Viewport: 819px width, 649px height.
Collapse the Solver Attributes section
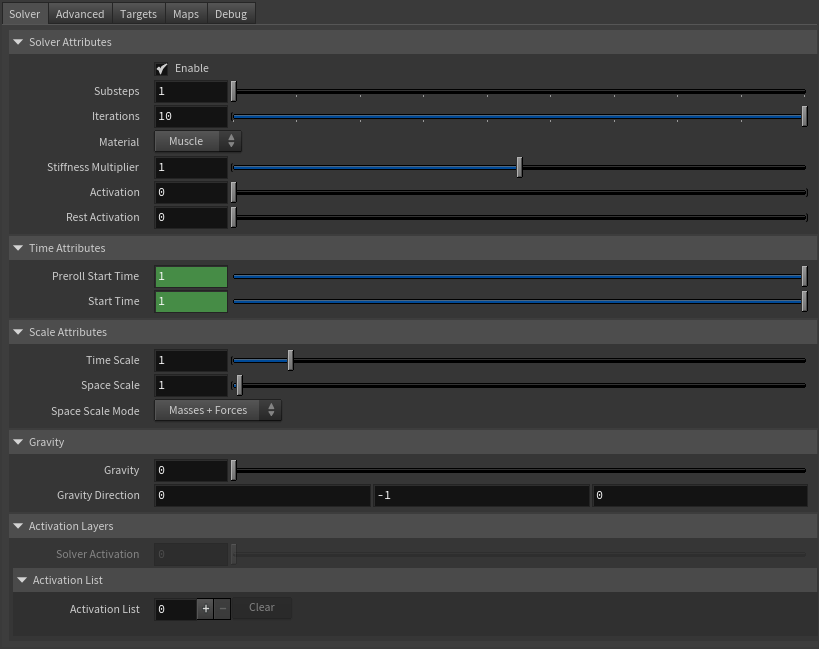[17, 42]
